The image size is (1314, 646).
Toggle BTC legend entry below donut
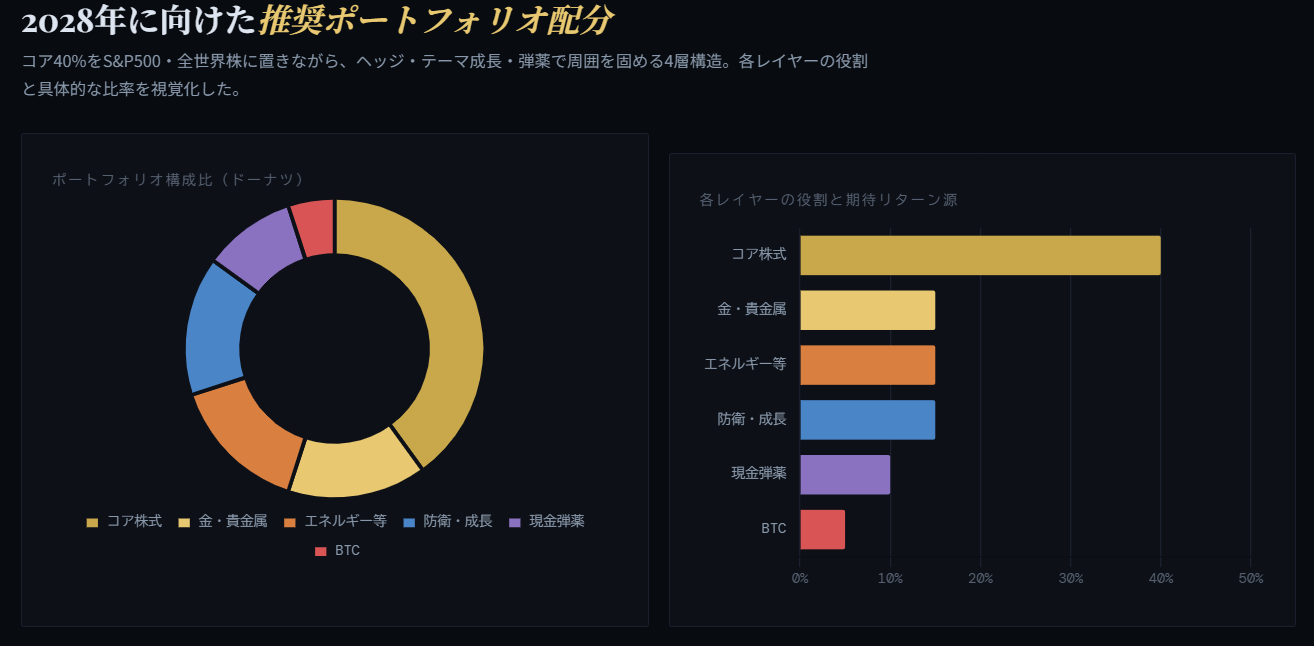[337, 550]
